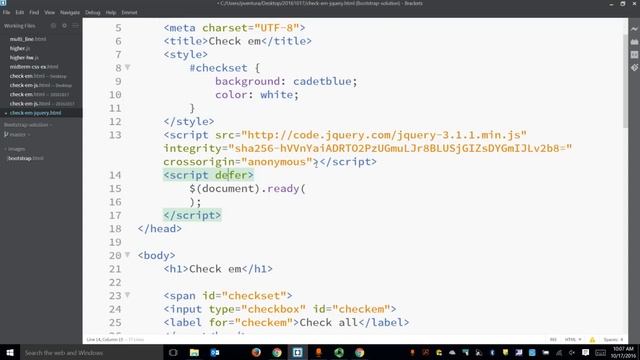The height and width of the screenshot is (360, 640).
Task: Open Firefox from the taskbar
Action: [256, 352]
